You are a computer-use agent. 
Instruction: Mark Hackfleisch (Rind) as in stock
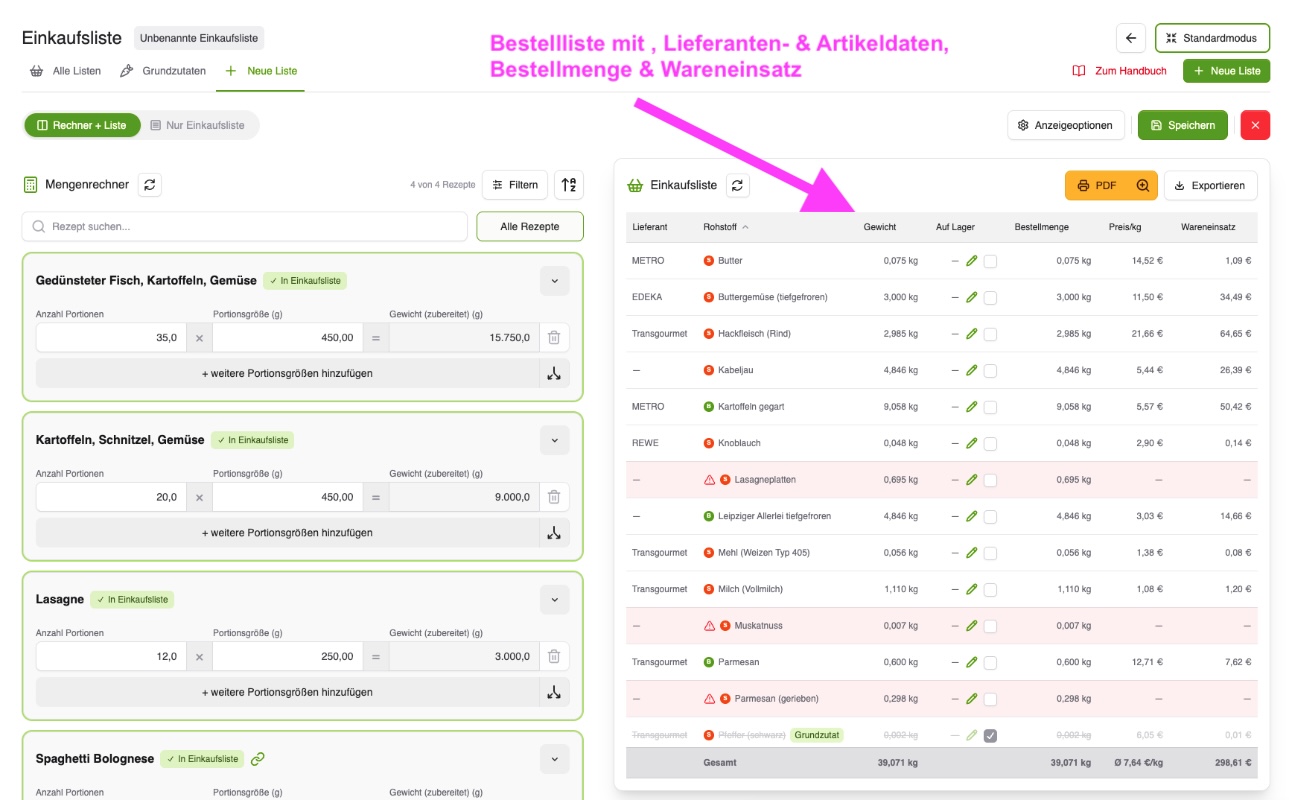990,334
